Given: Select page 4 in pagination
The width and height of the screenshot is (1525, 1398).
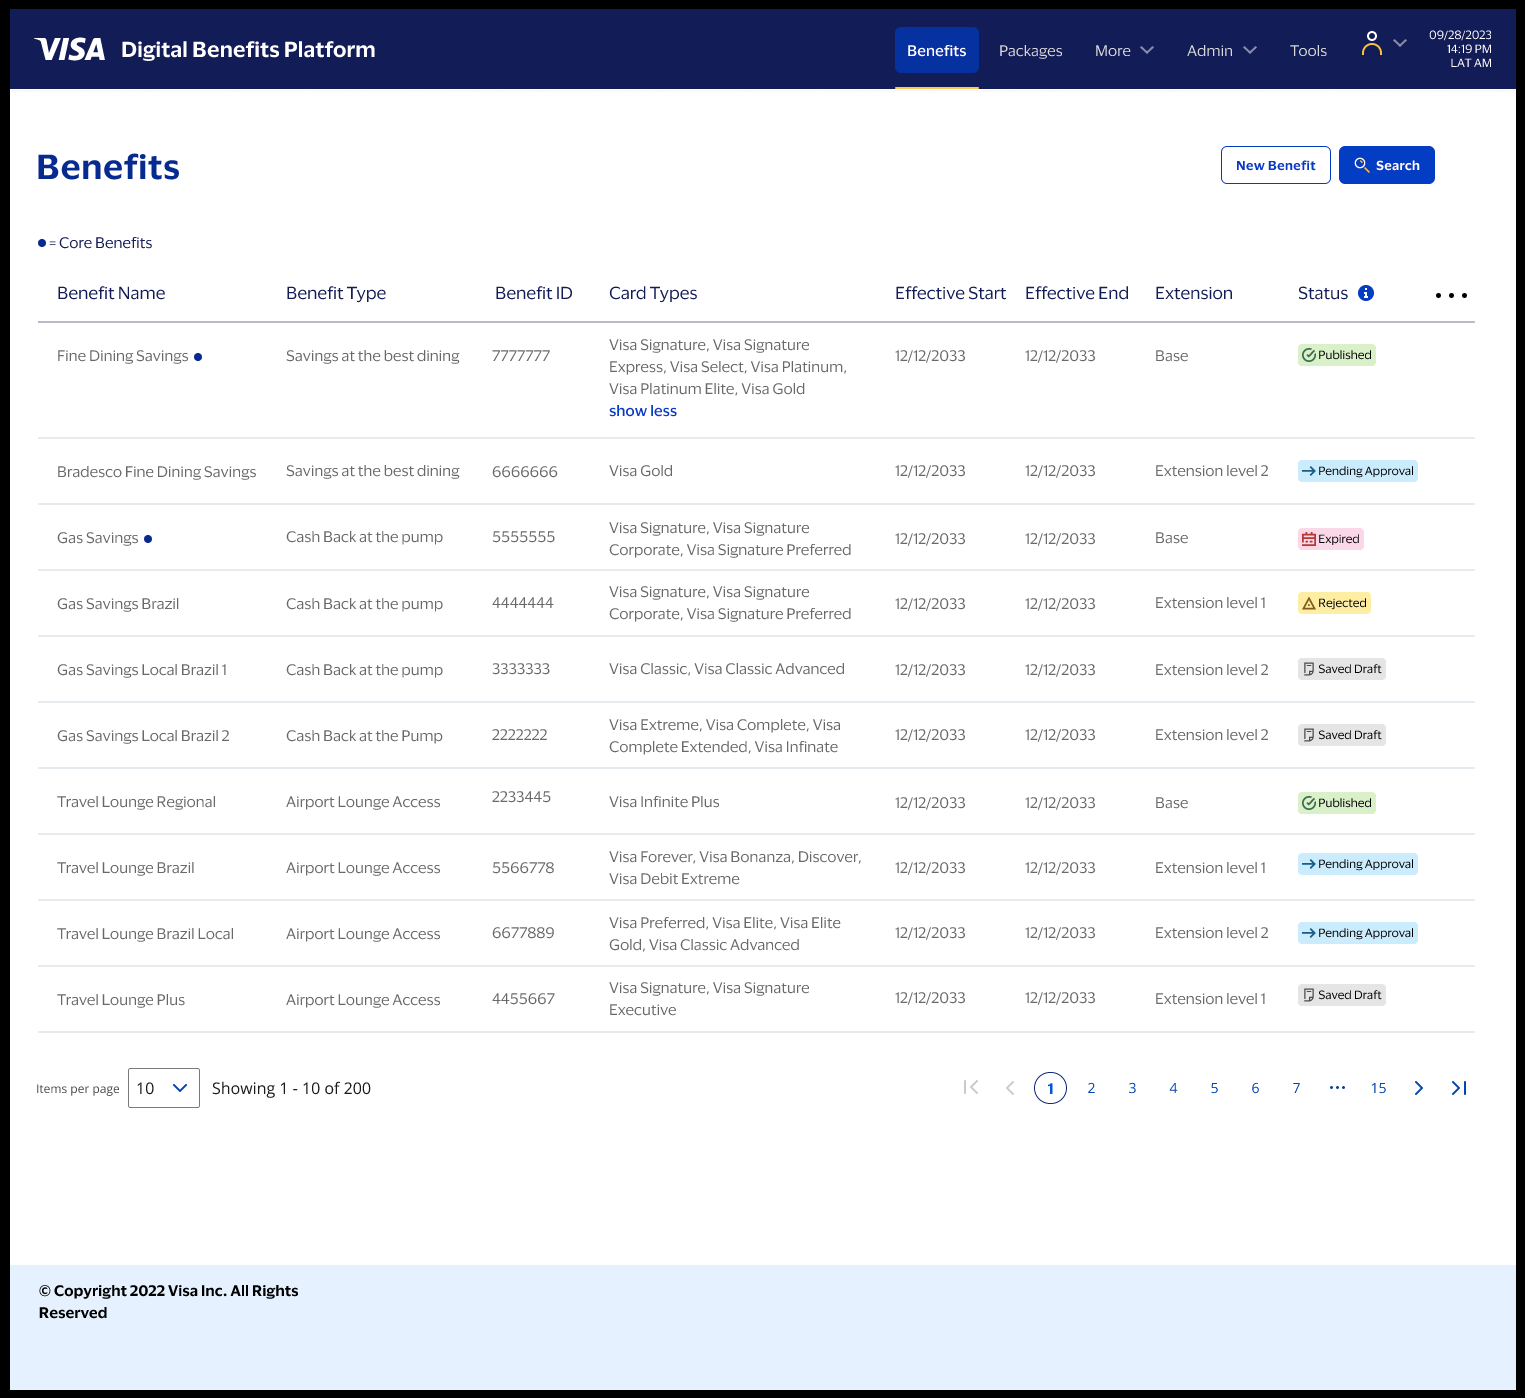Looking at the screenshot, I should (1173, 1088).
